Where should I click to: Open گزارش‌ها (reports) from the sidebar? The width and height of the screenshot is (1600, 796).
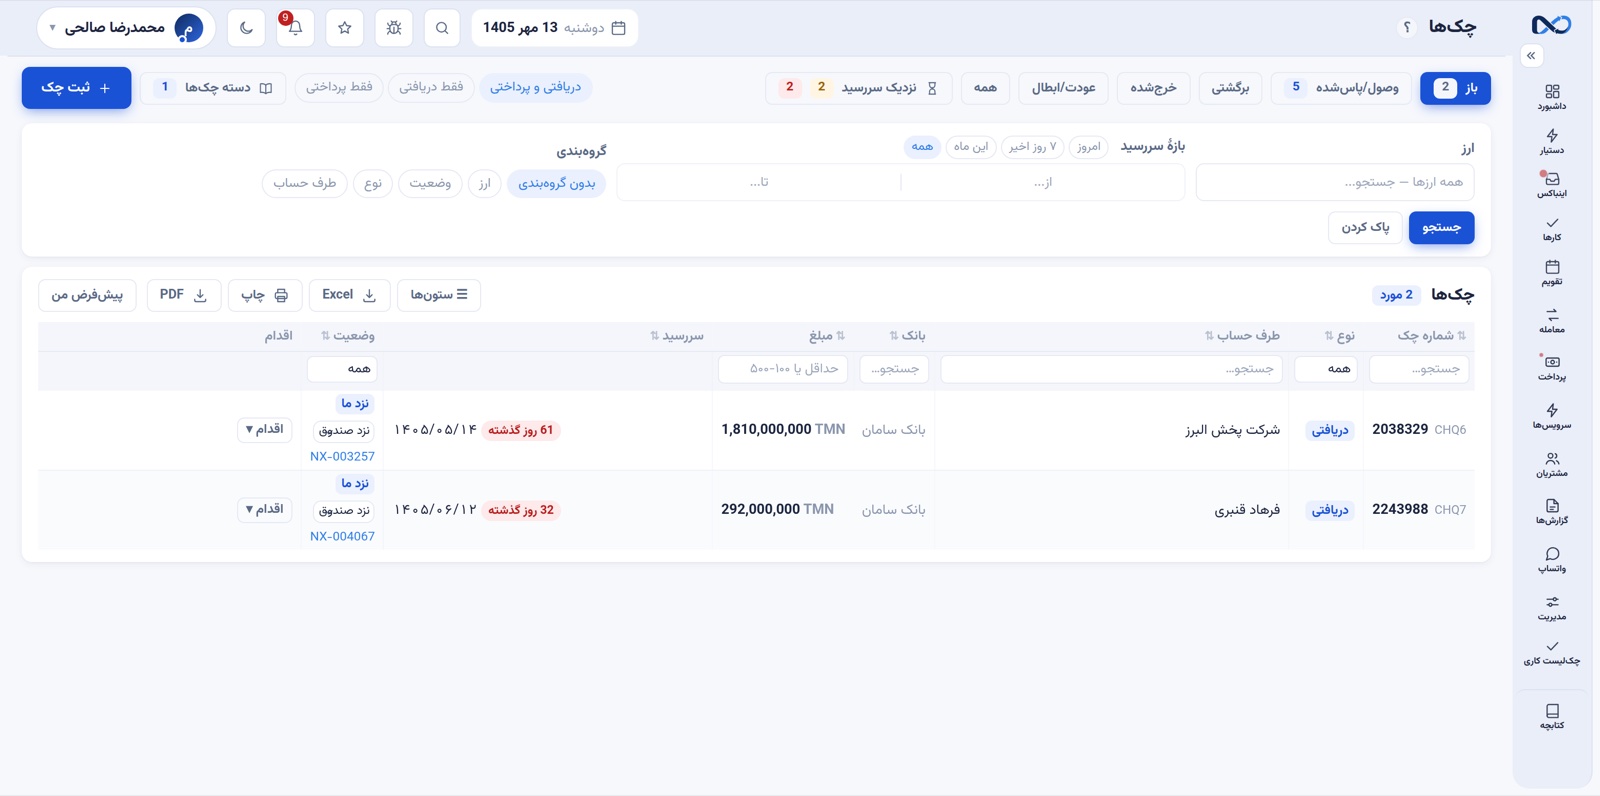pyautogui.click(x=1552, y=512)
